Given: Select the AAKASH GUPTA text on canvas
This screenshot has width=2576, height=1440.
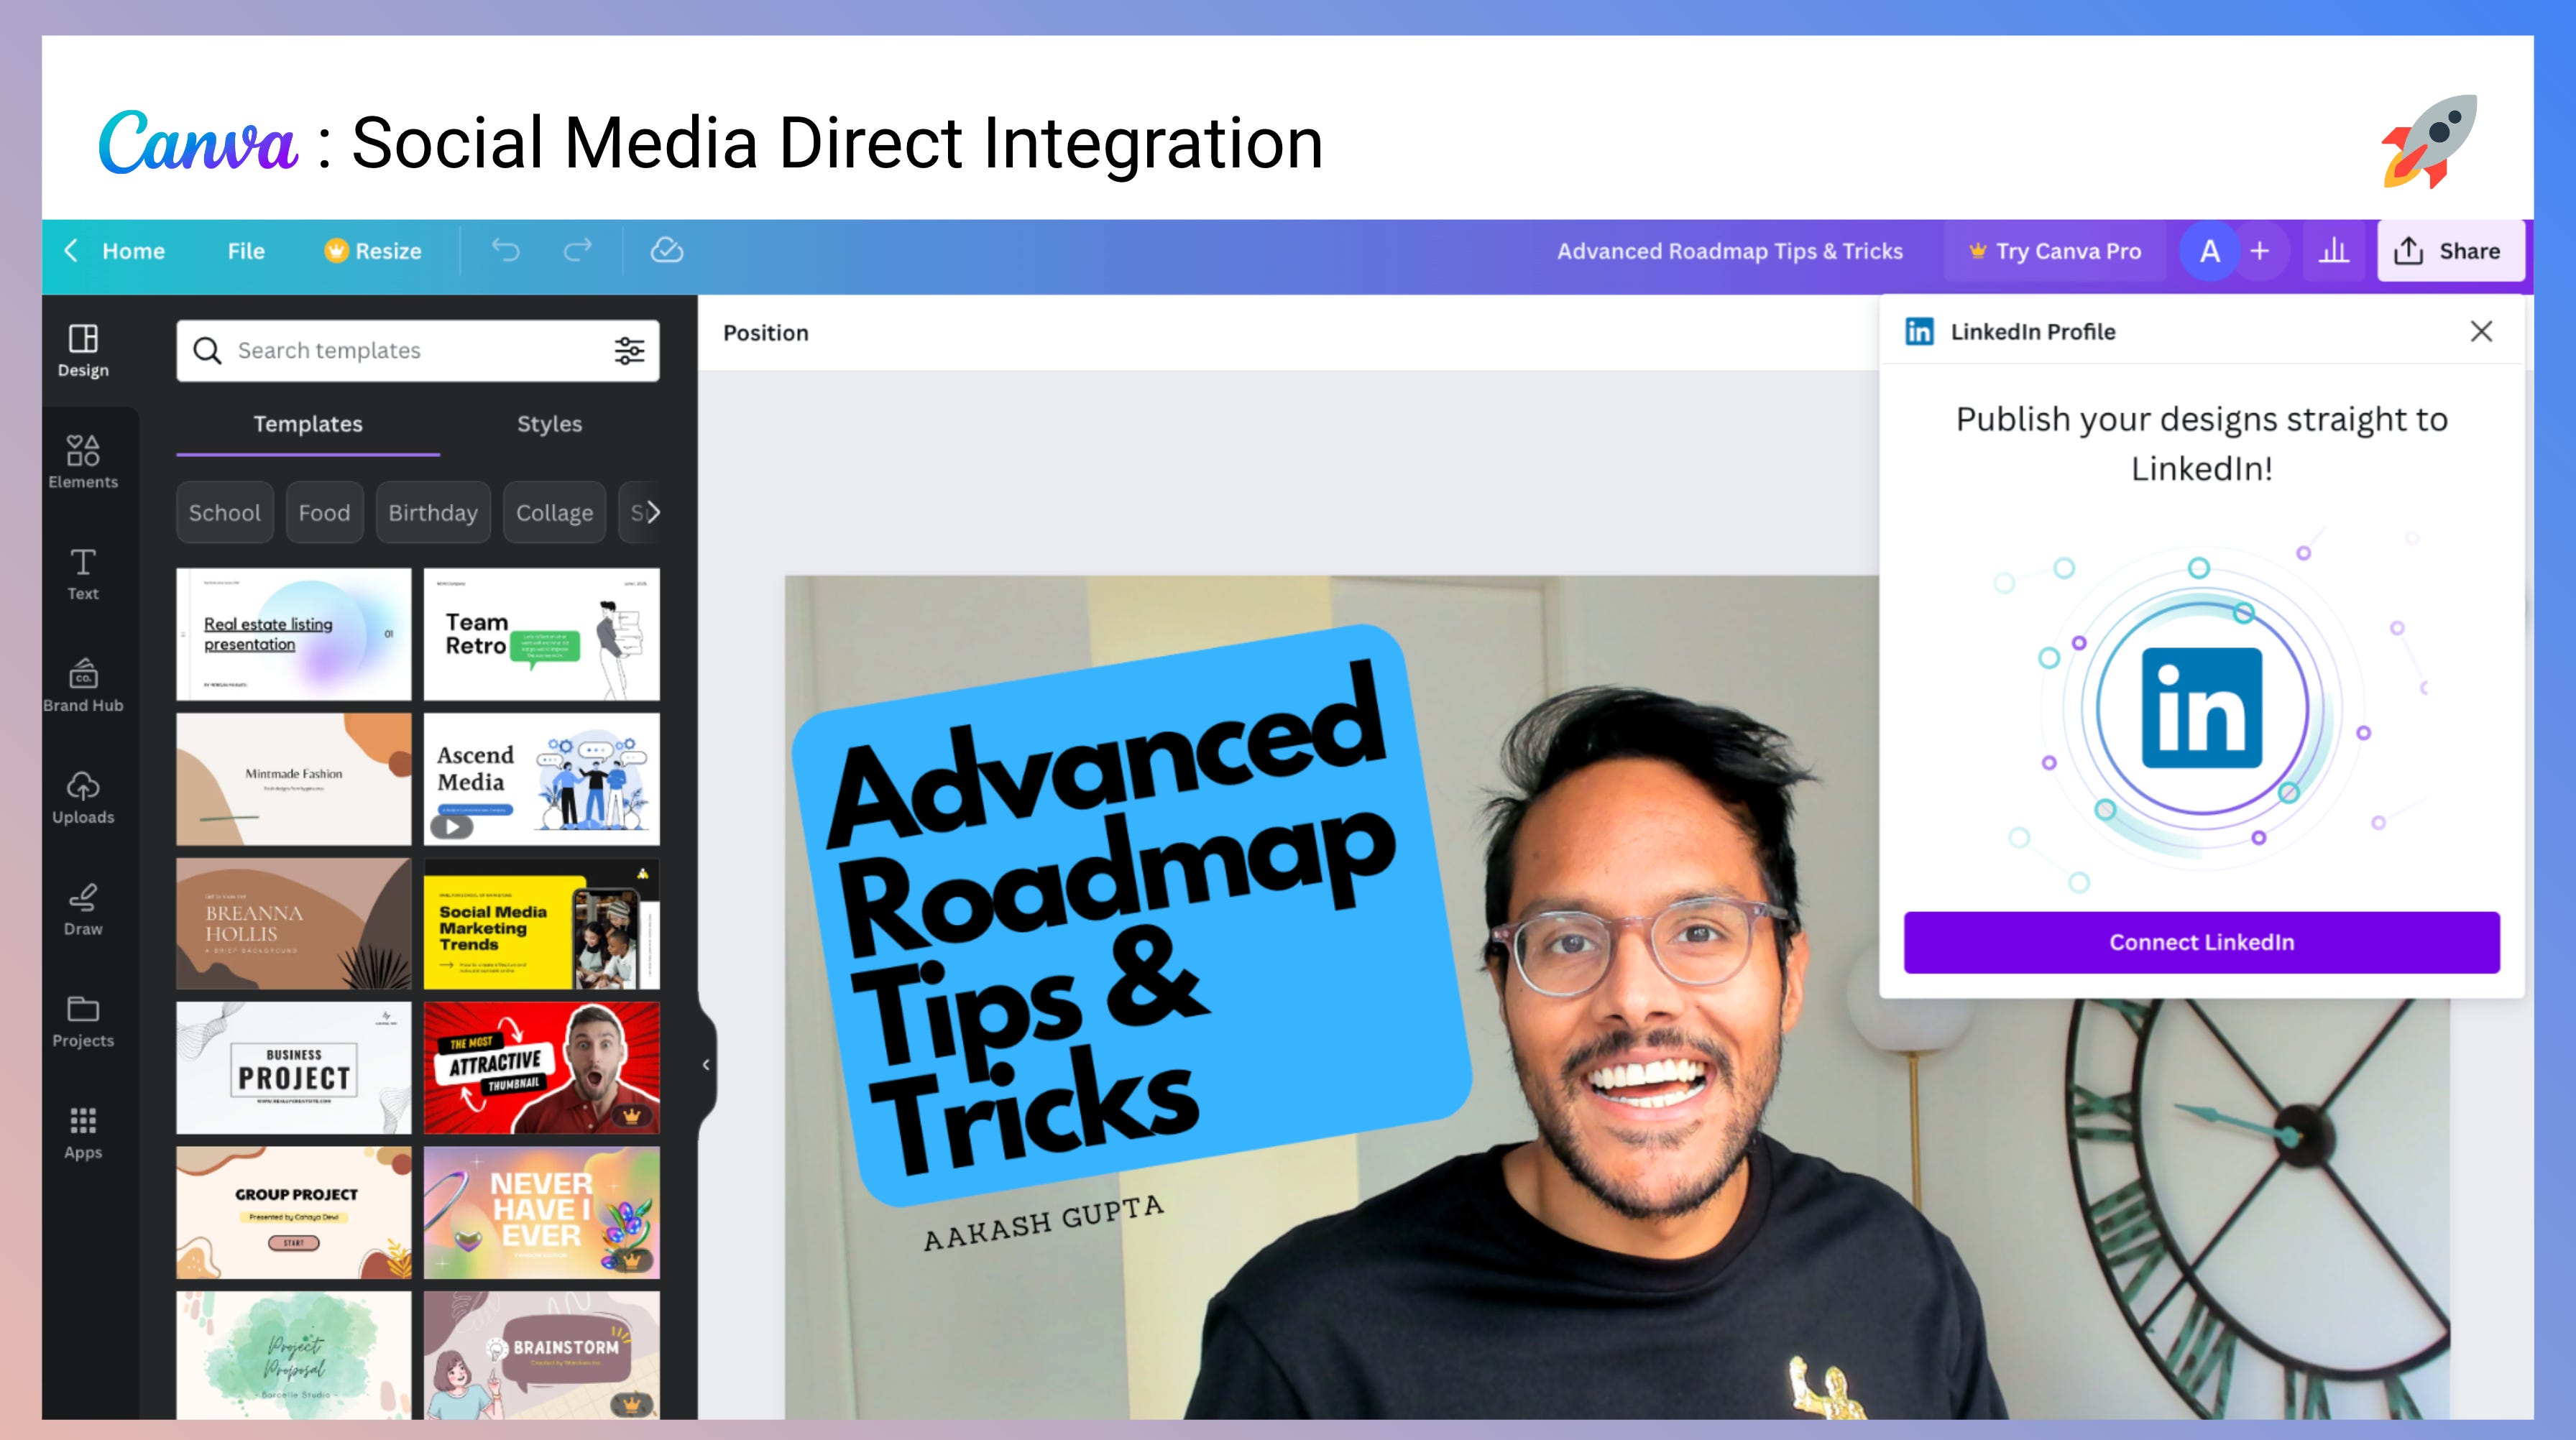Looking at the screenshot, I should click(x=1043, y=1223).
